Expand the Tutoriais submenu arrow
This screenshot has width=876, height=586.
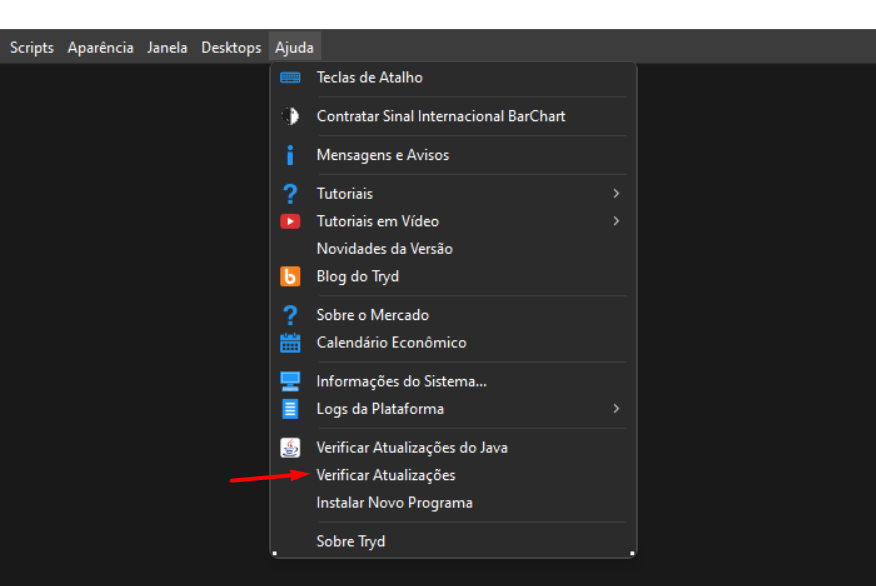pos(616,193)
